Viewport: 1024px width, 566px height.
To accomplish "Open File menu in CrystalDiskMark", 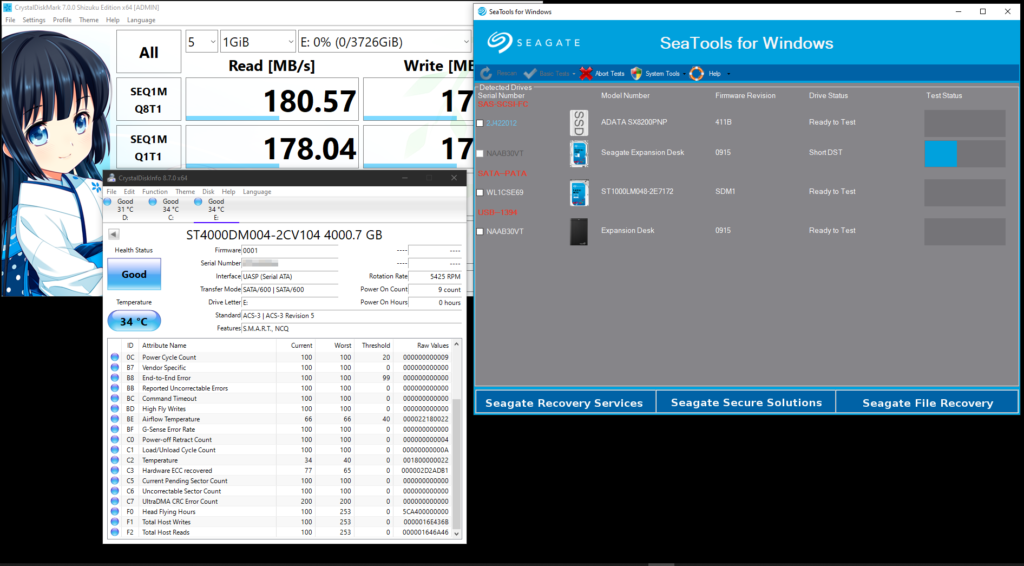I will 10,20.
